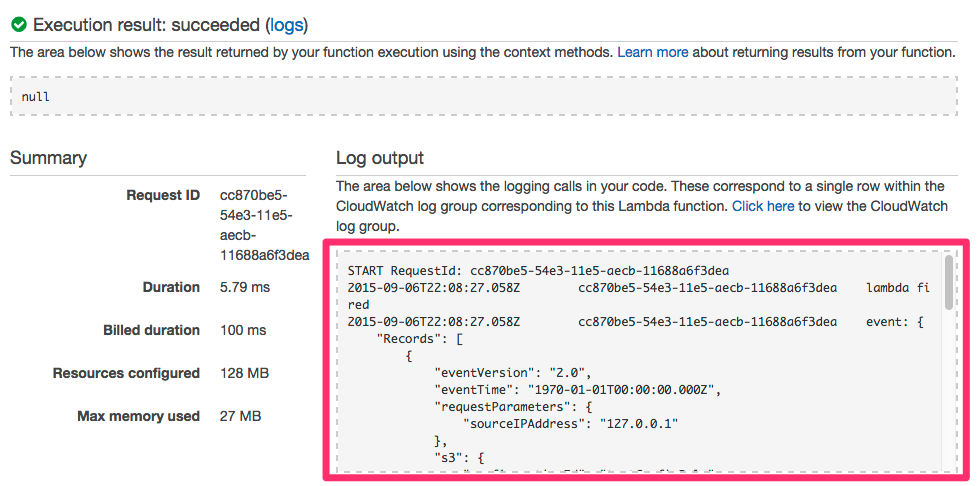Click the Billed duration value 100 ms
This screenshot has height=486, width=978.
coord(243,330)
